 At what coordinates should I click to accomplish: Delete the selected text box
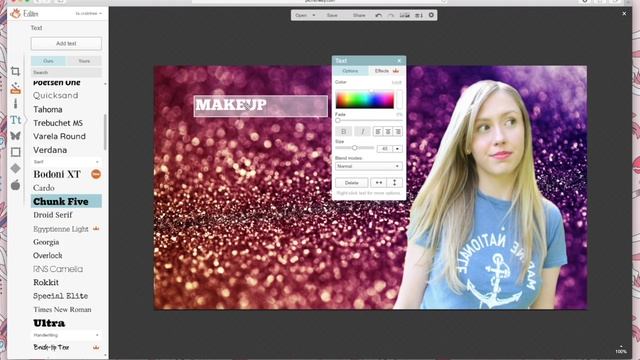351,183
